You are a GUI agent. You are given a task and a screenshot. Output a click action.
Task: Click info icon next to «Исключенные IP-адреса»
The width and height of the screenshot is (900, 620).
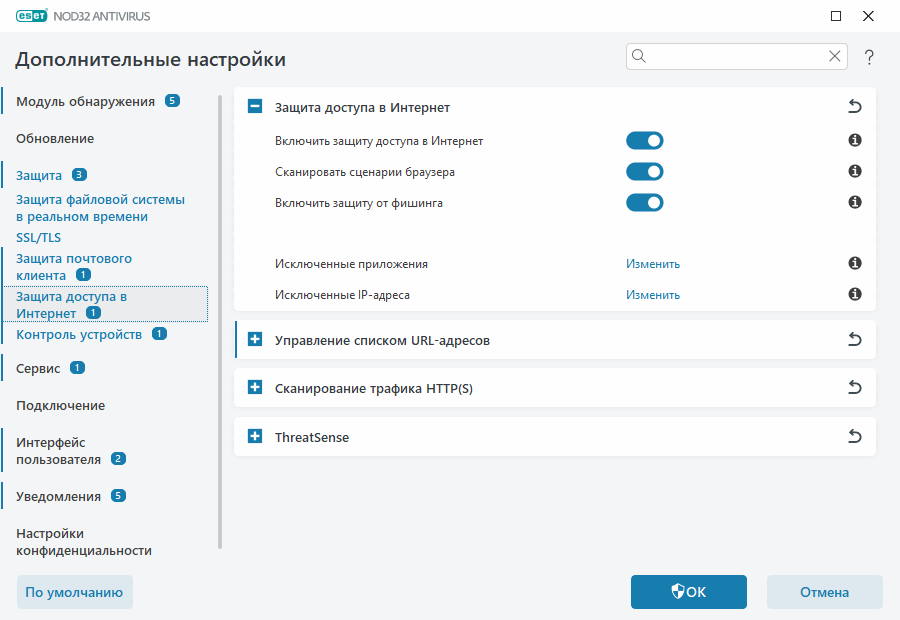point(854,295)
